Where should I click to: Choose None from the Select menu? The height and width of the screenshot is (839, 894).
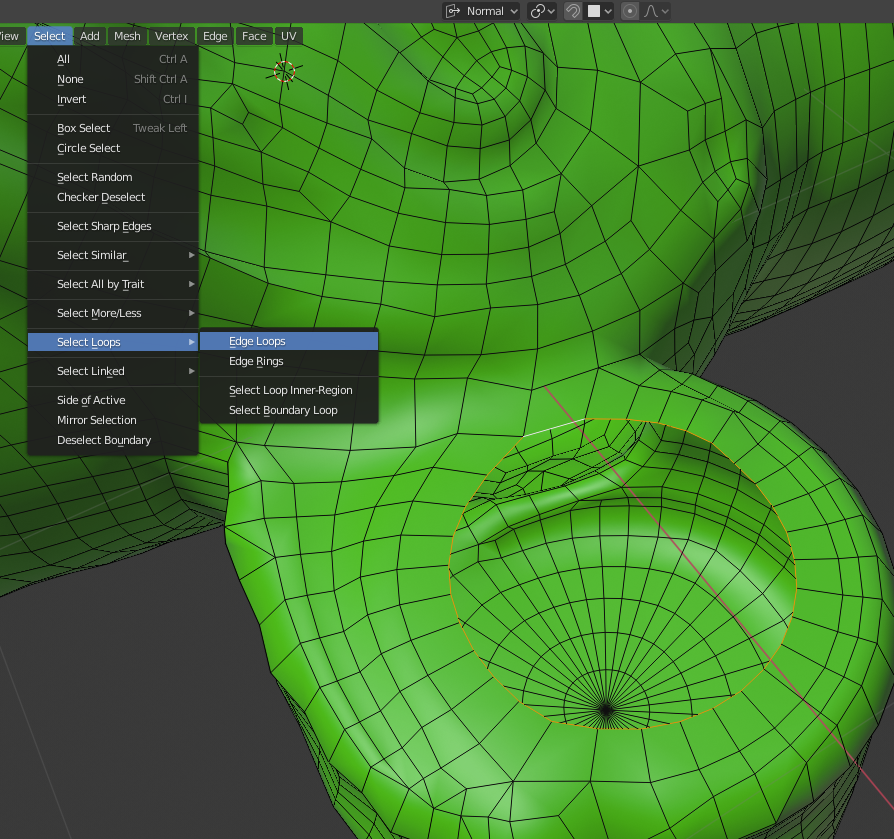point(113,79)
